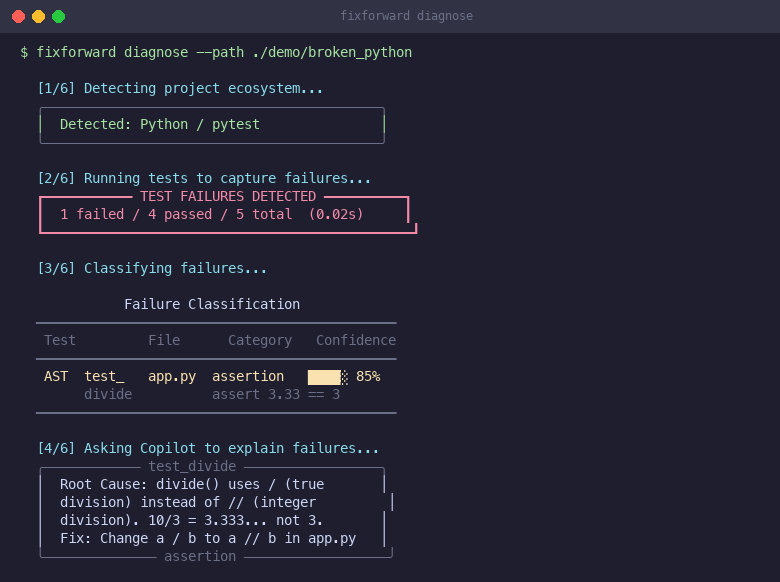The width and height of the screenshot is (780, 582).
Task: Click the 'test_divide' panel title
Action: [x=192, y=466]
